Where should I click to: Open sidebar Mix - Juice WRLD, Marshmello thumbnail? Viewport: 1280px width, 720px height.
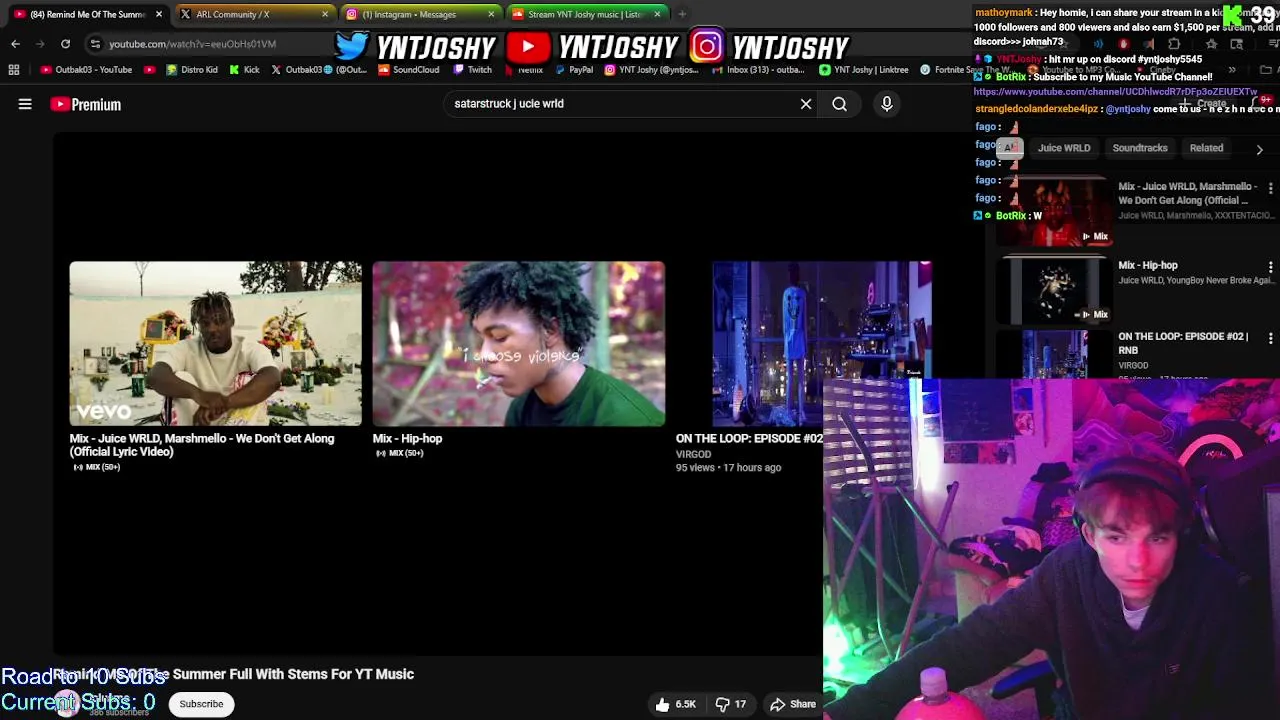(1055, 212)
